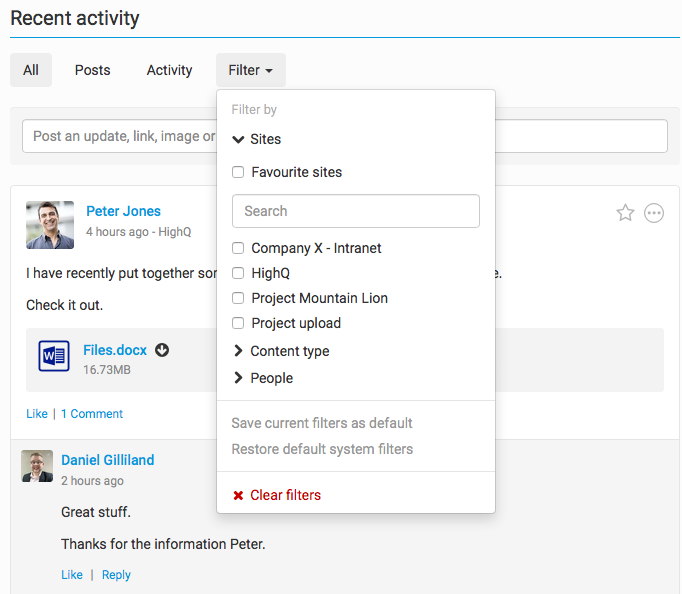
Task: Open Peter Jones's profile photo
Action: [50, 225]
